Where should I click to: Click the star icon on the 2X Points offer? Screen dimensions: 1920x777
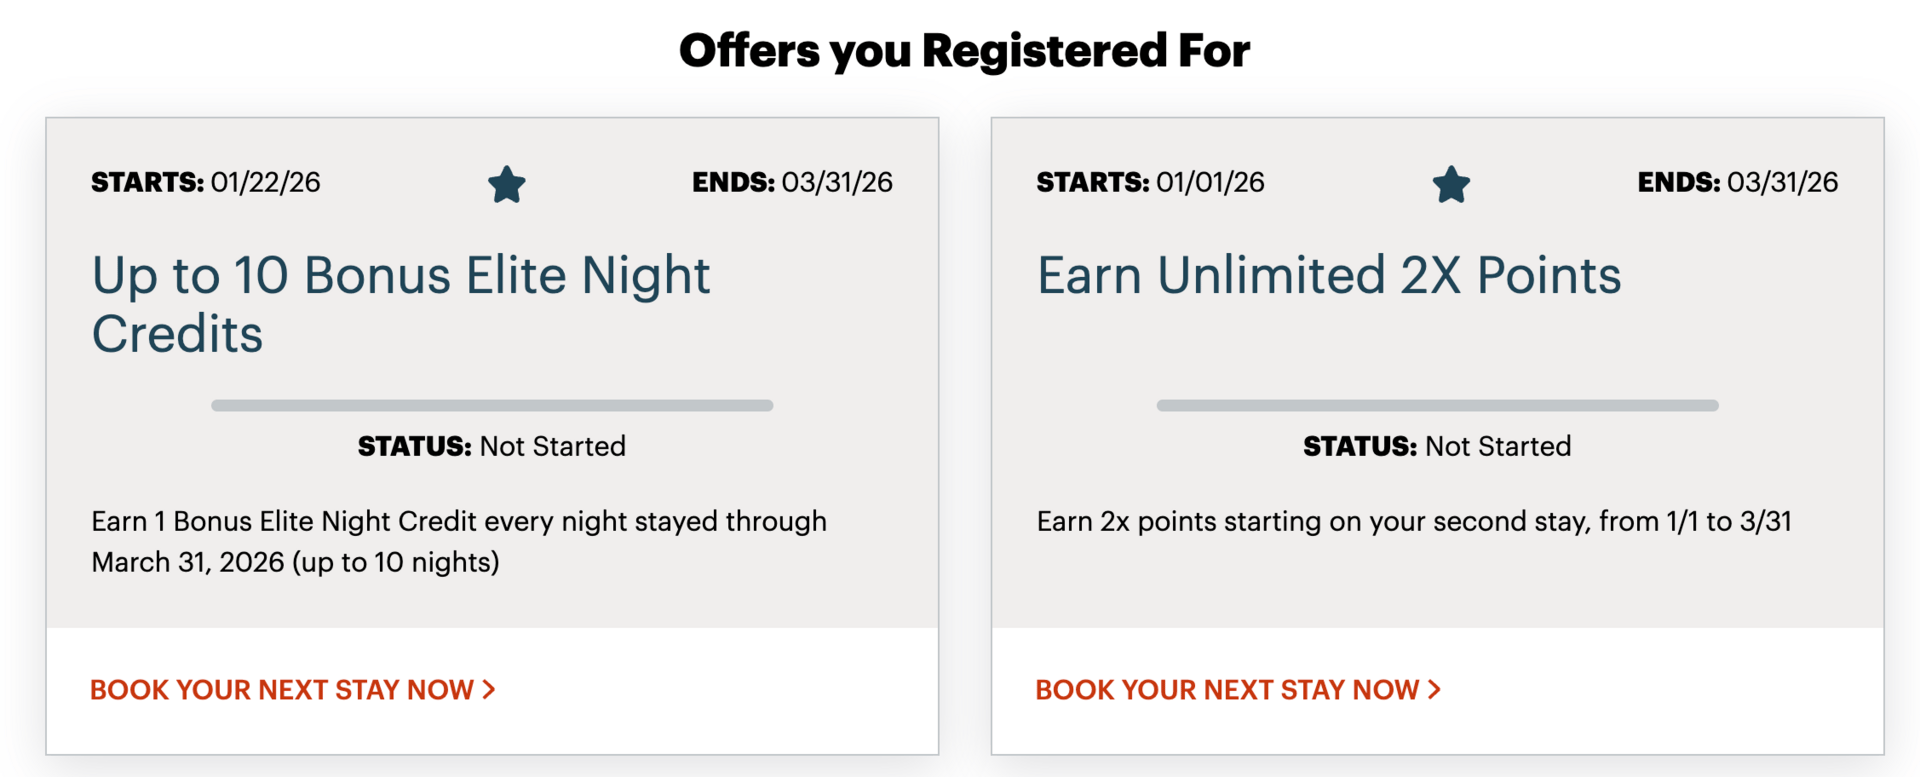pos(1451,184)
